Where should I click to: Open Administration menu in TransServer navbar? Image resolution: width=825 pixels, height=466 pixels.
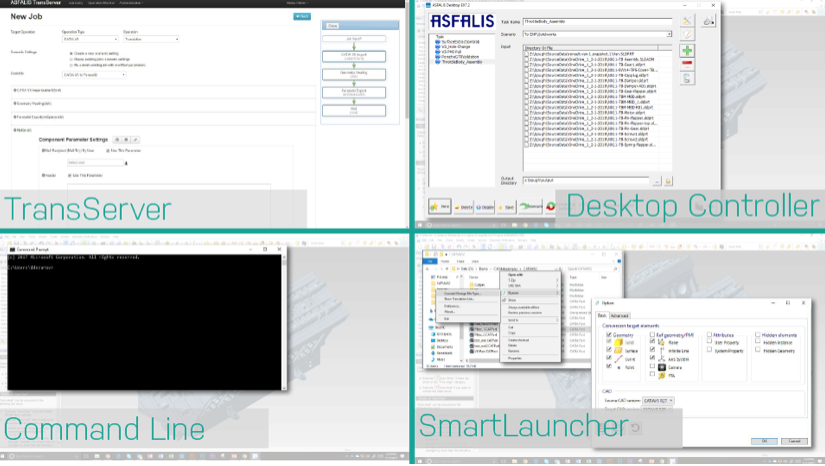coord(130,3)
